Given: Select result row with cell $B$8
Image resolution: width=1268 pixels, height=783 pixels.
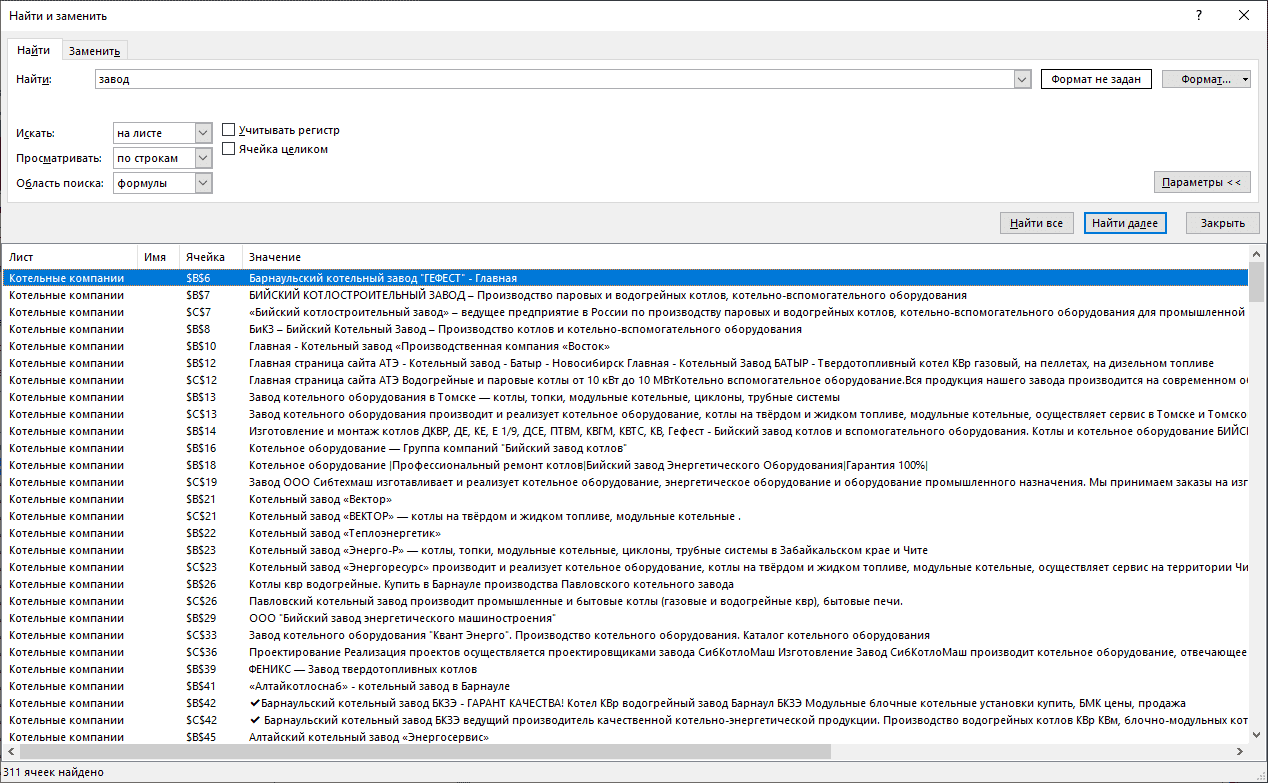Looking at the screenshot, I should (625, 329).
